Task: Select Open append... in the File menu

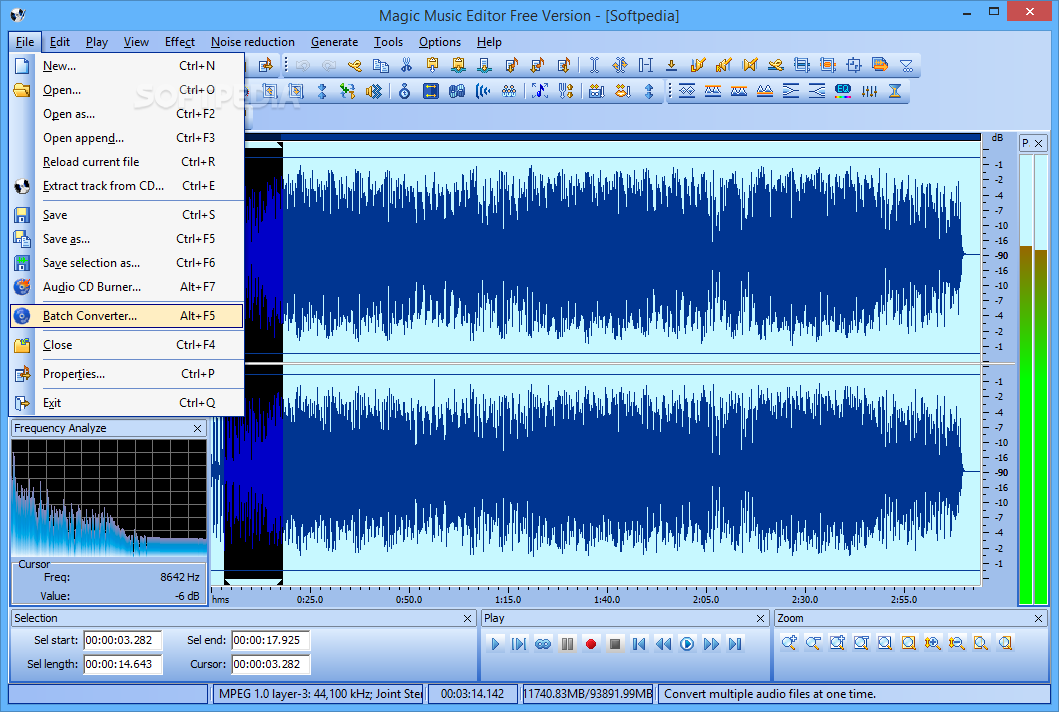Action: (127, 138)
